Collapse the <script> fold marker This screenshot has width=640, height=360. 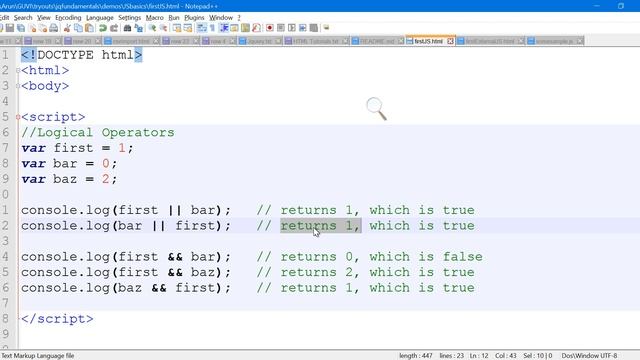(x=18, y=117)
